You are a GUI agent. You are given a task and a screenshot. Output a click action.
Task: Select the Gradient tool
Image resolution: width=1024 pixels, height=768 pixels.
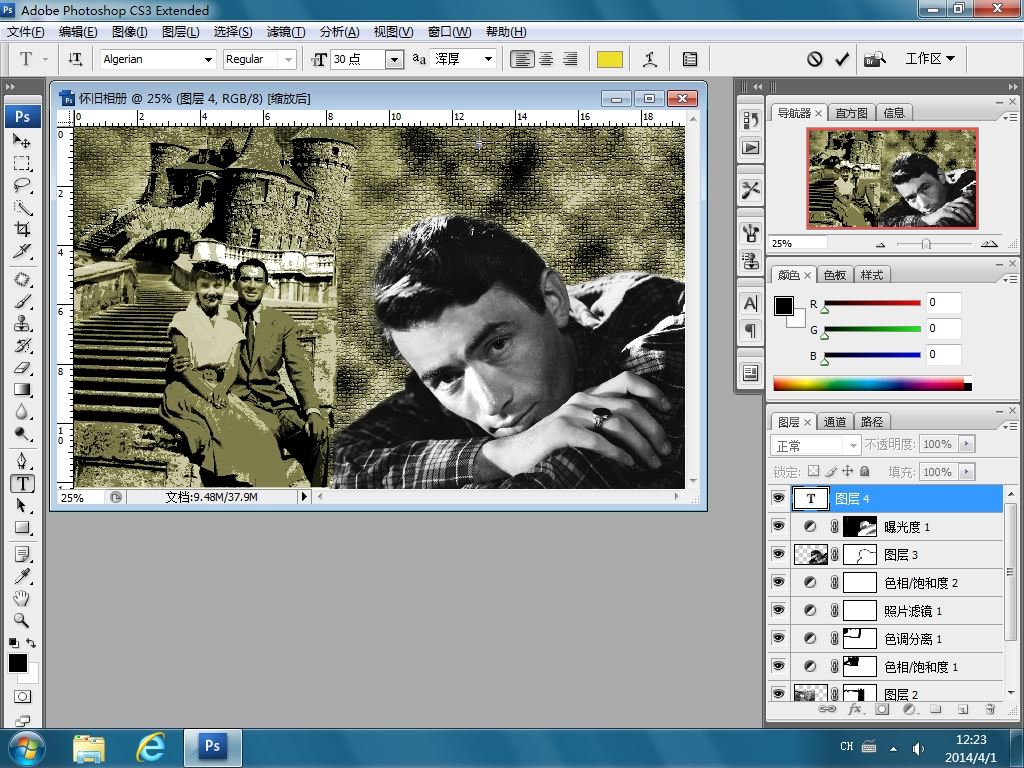click(22, 390)
